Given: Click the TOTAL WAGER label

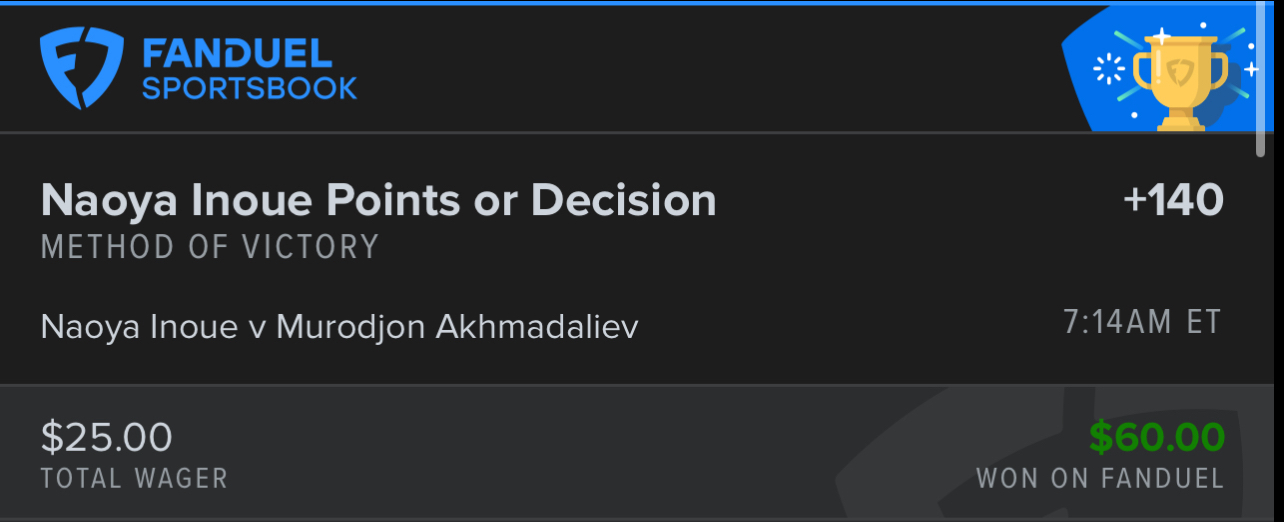Looking at the screenshot, I should [x=134, y=478].
